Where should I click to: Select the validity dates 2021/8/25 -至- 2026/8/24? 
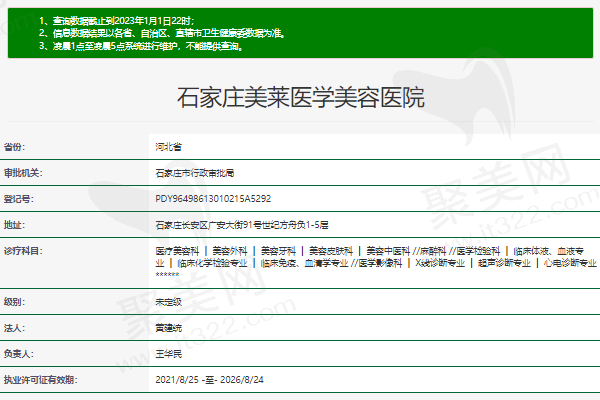(209, 380)
